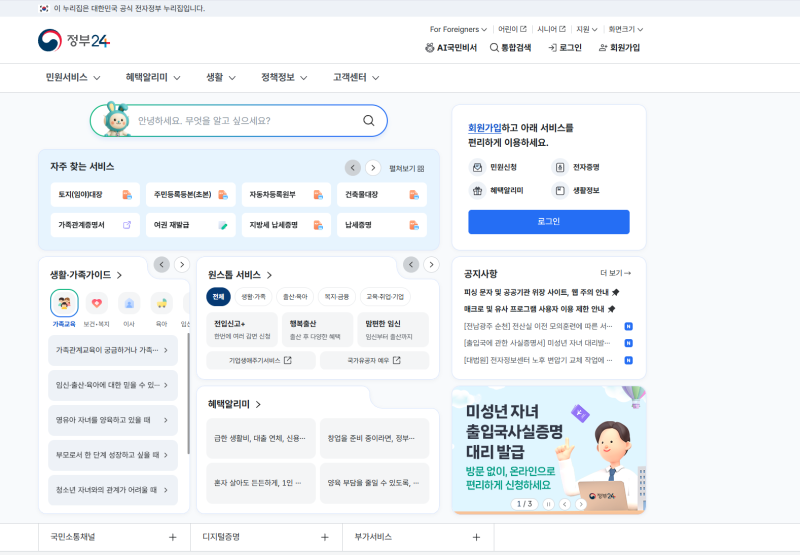Image resolution: width=800 pixels, height=555 pixels.
Task: Expand the For Foreigners dropdown
Action: pos(458,29)
